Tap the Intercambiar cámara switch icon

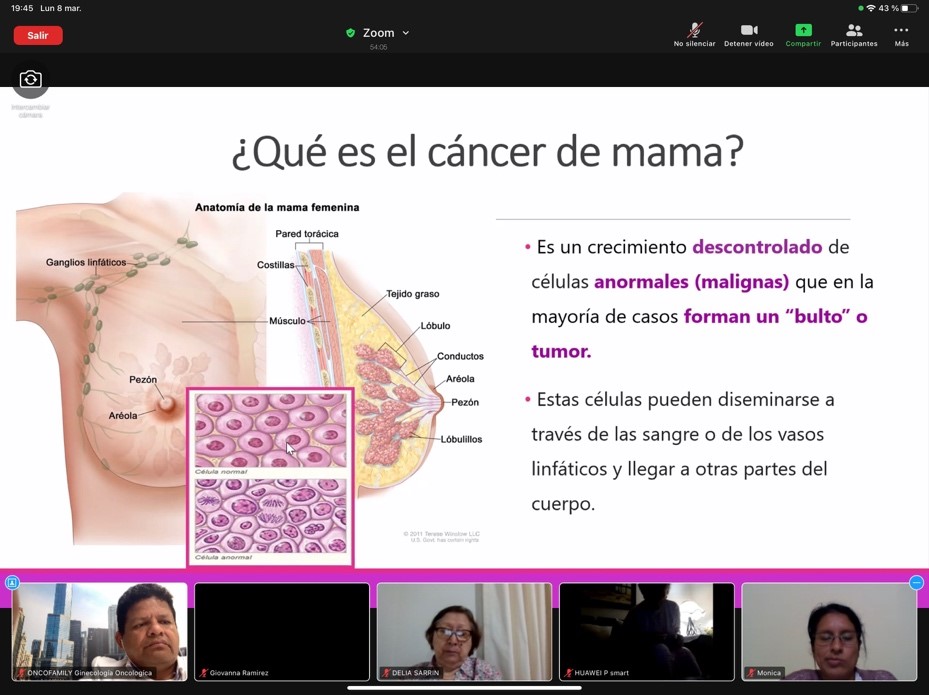tap(30, 79)
